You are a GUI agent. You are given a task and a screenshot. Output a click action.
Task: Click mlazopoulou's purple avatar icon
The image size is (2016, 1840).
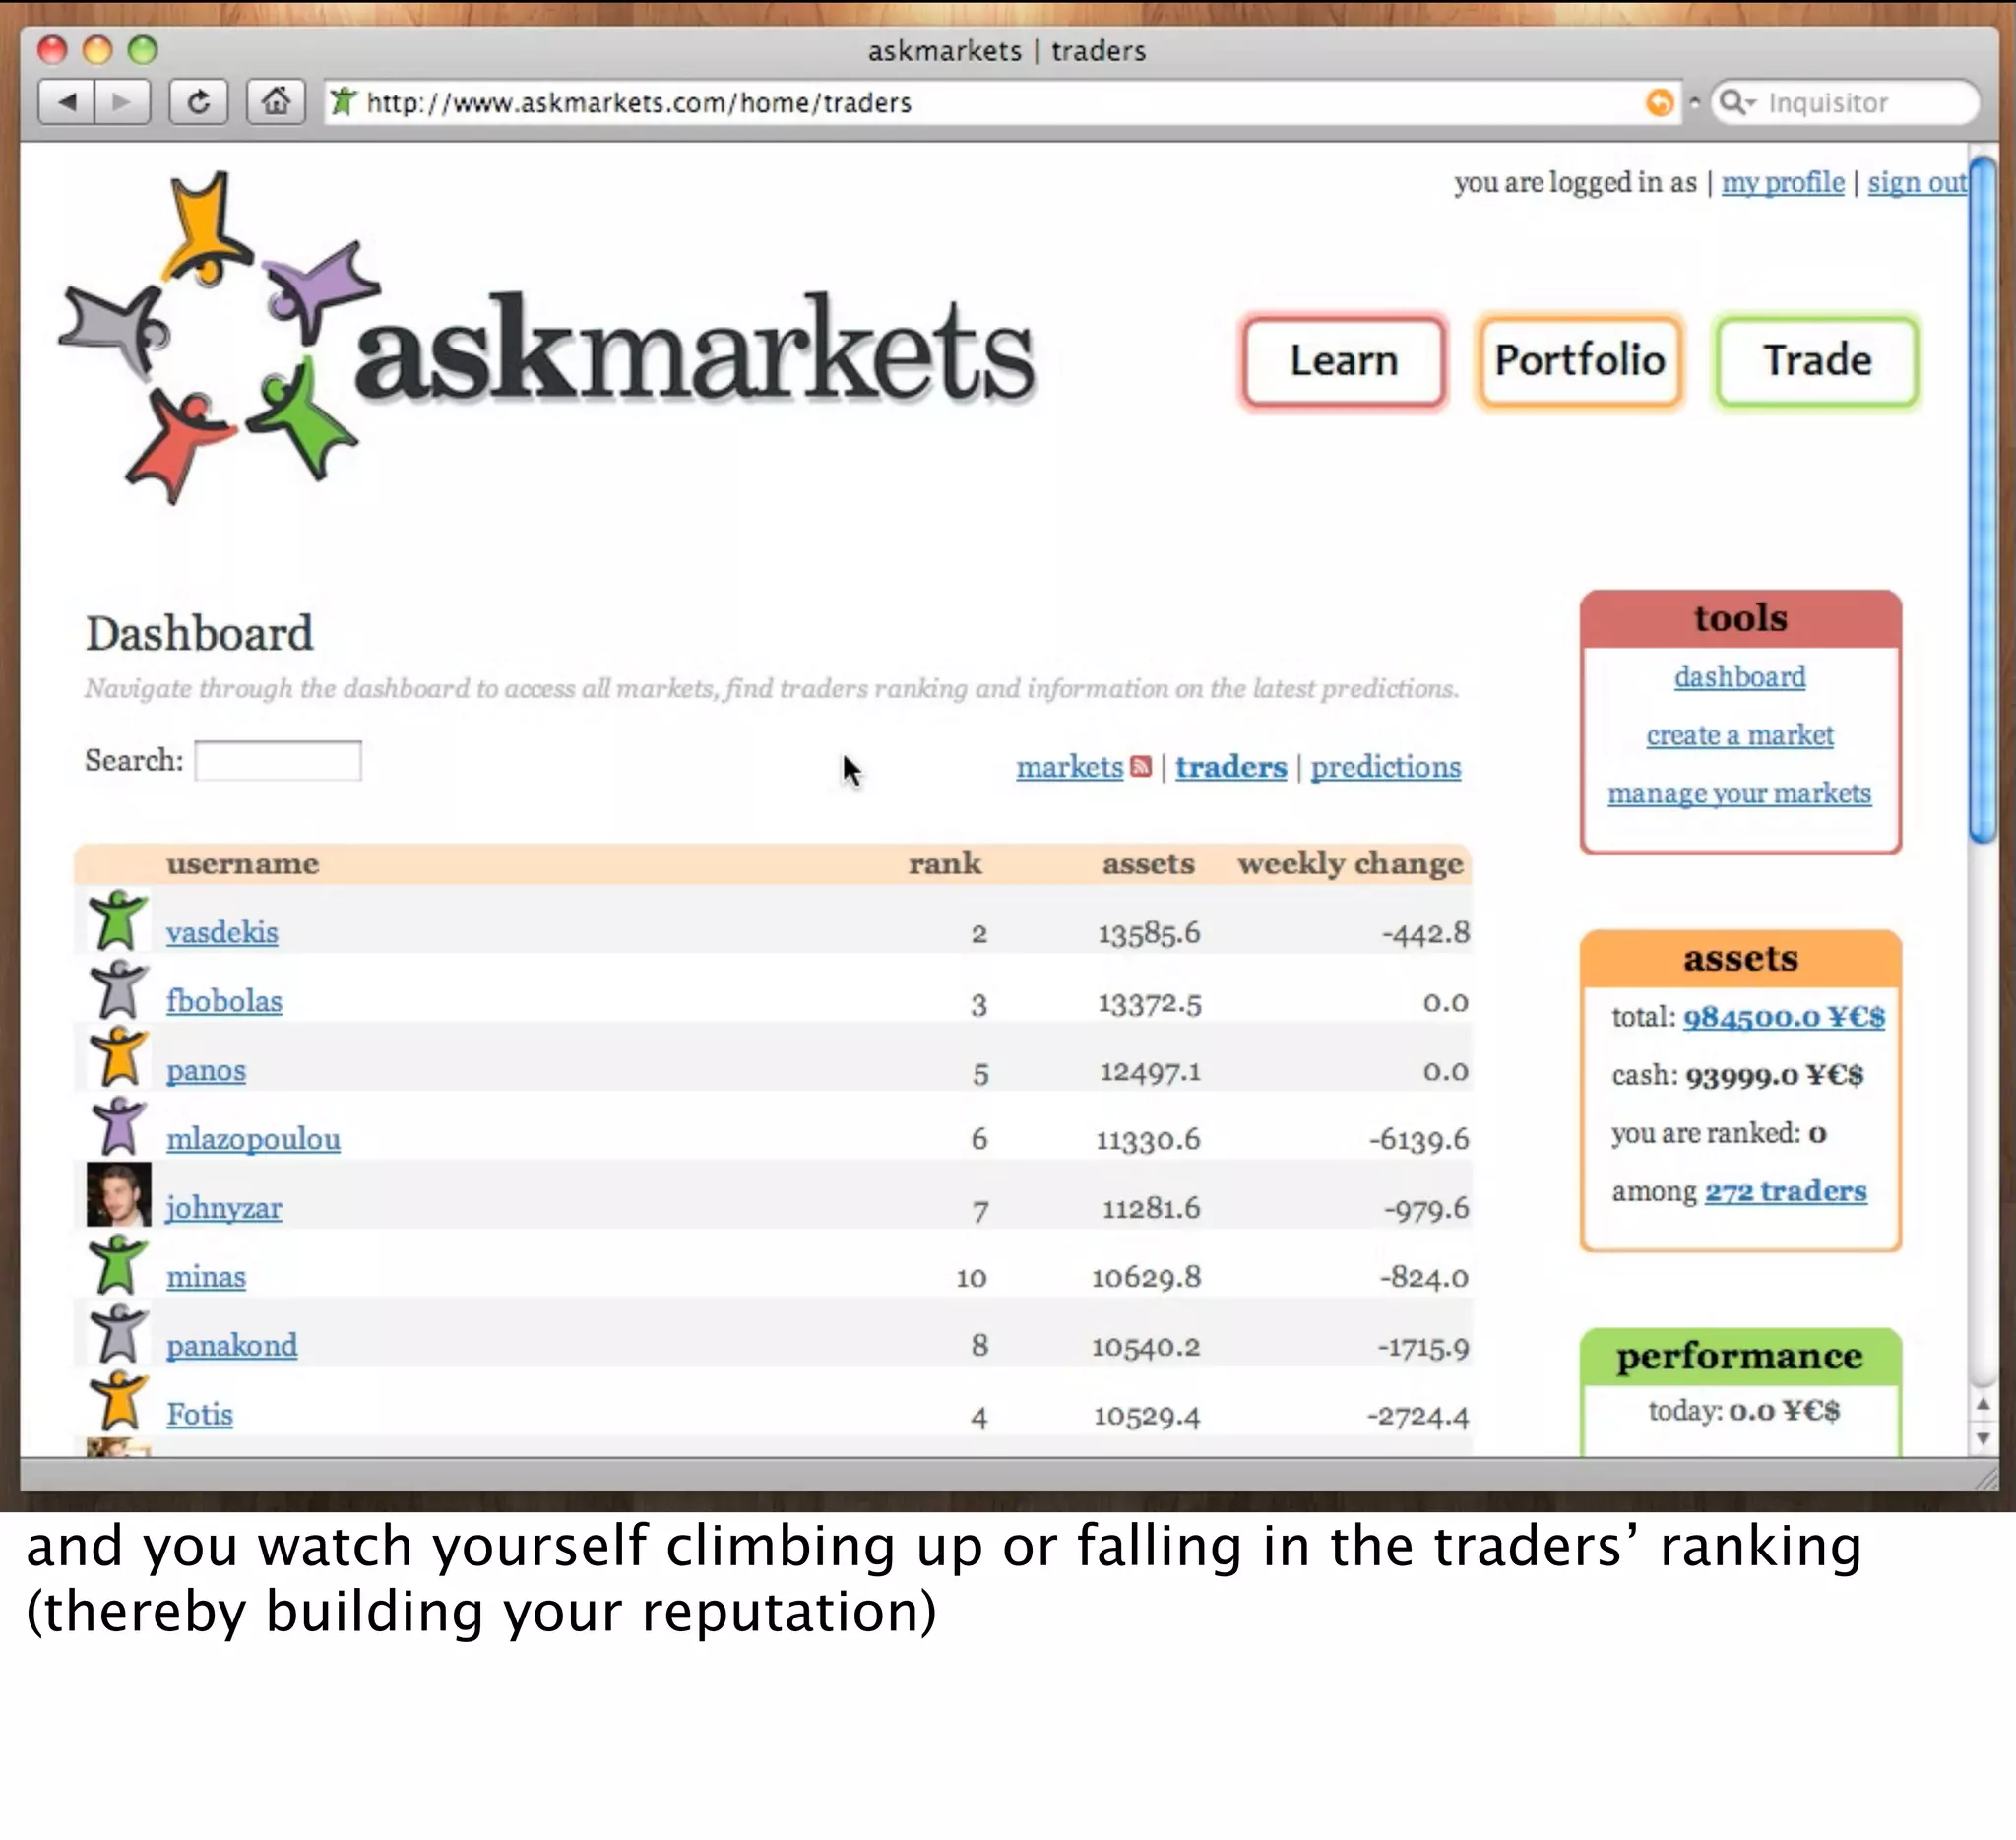point(118,1126)
